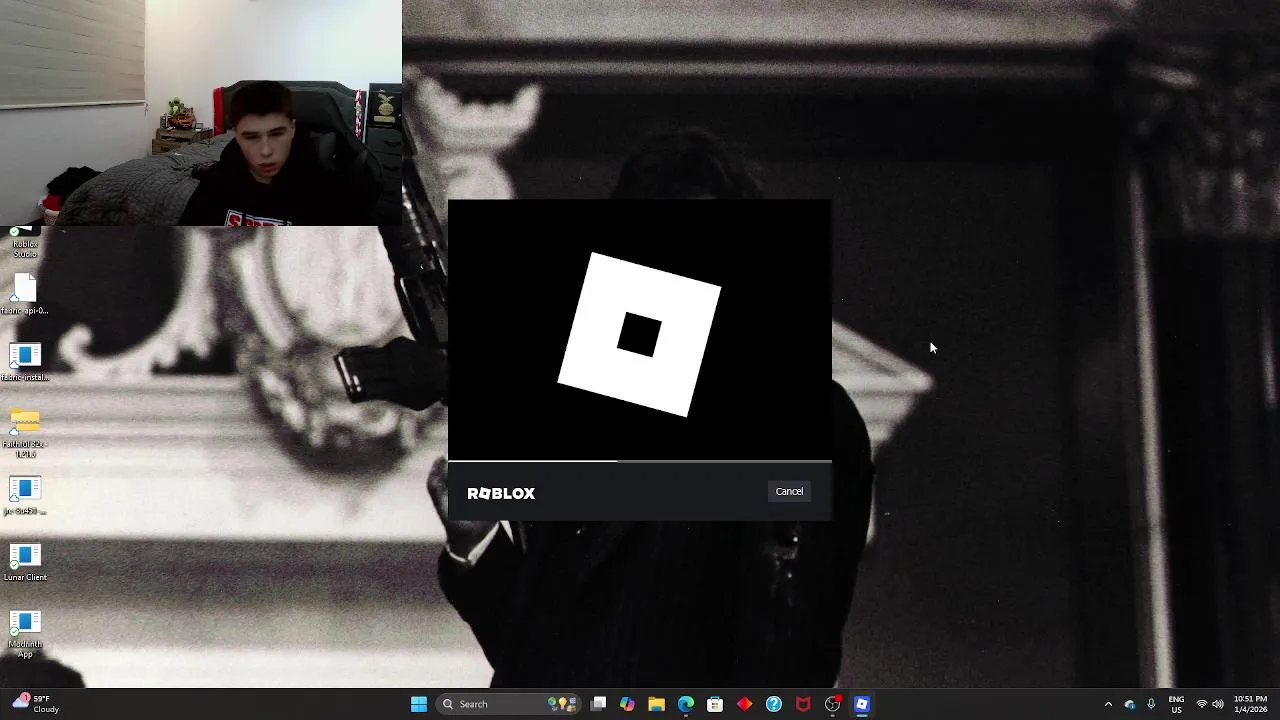Open Task View from taskbar

(x=598, y=704)
